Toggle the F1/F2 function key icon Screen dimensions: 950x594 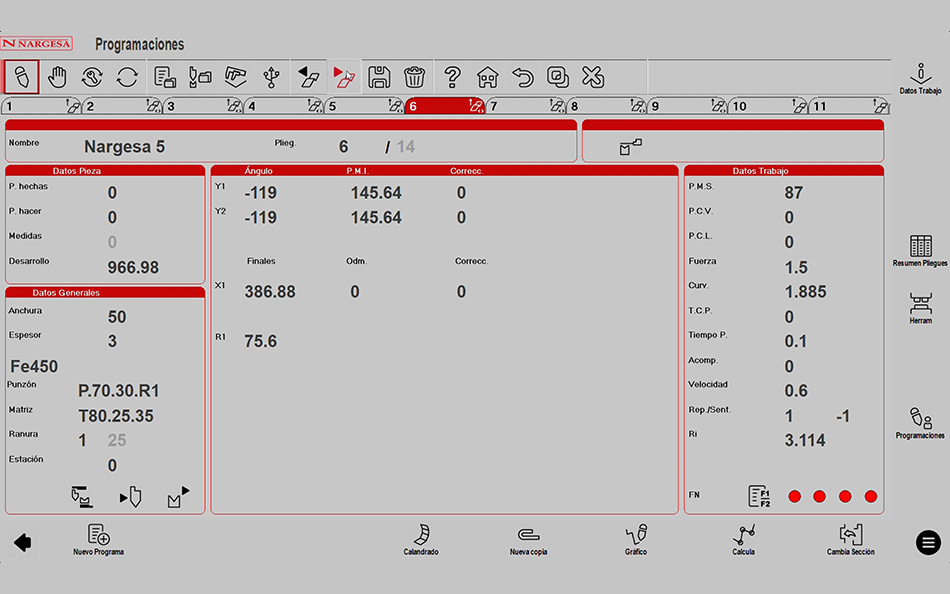759,496
